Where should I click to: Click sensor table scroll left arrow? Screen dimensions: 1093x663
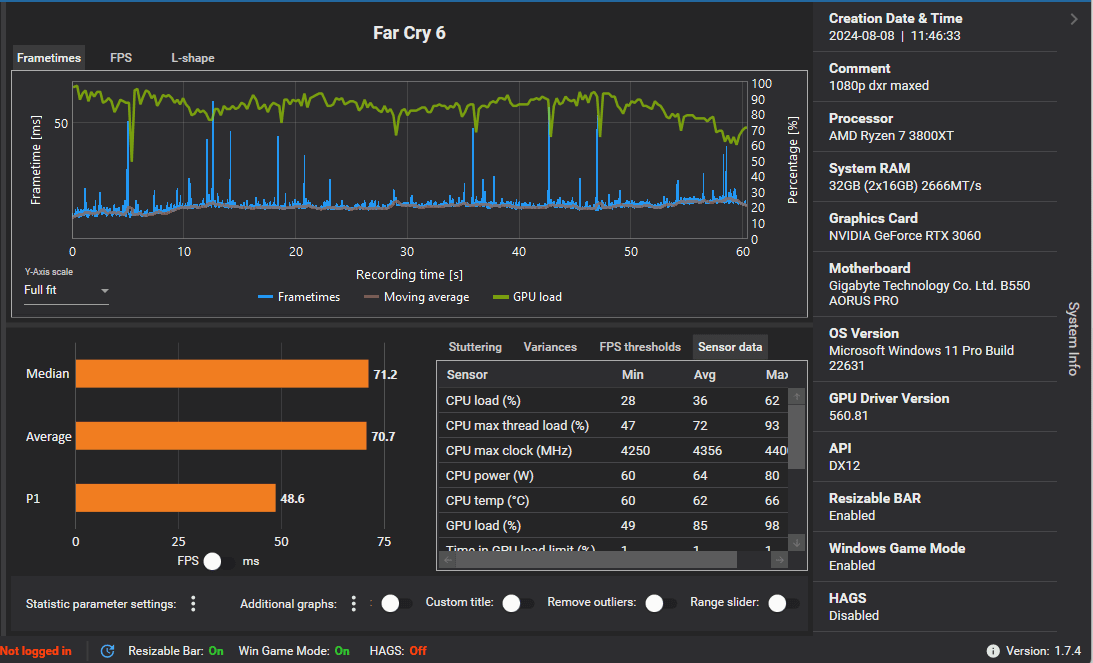[x=448, y=560]
